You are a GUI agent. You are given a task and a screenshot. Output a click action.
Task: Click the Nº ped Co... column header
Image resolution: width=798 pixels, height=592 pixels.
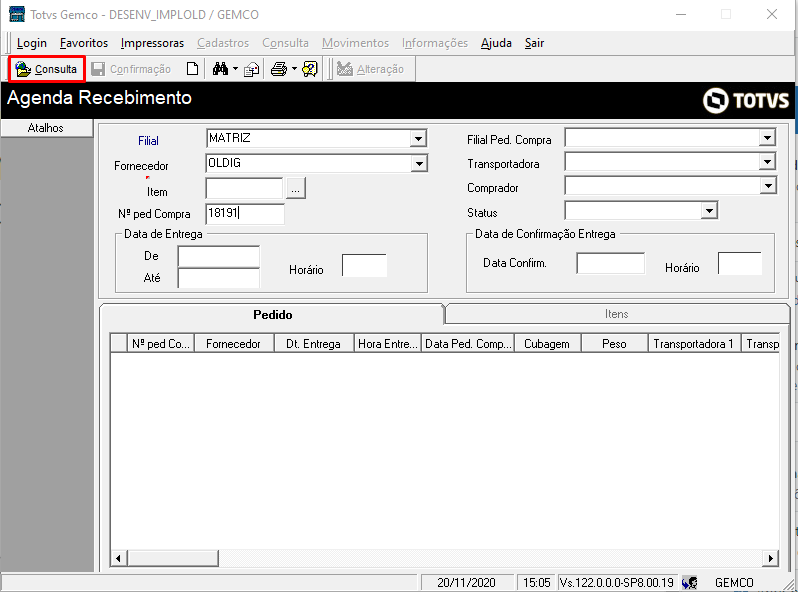pos(161,344)
